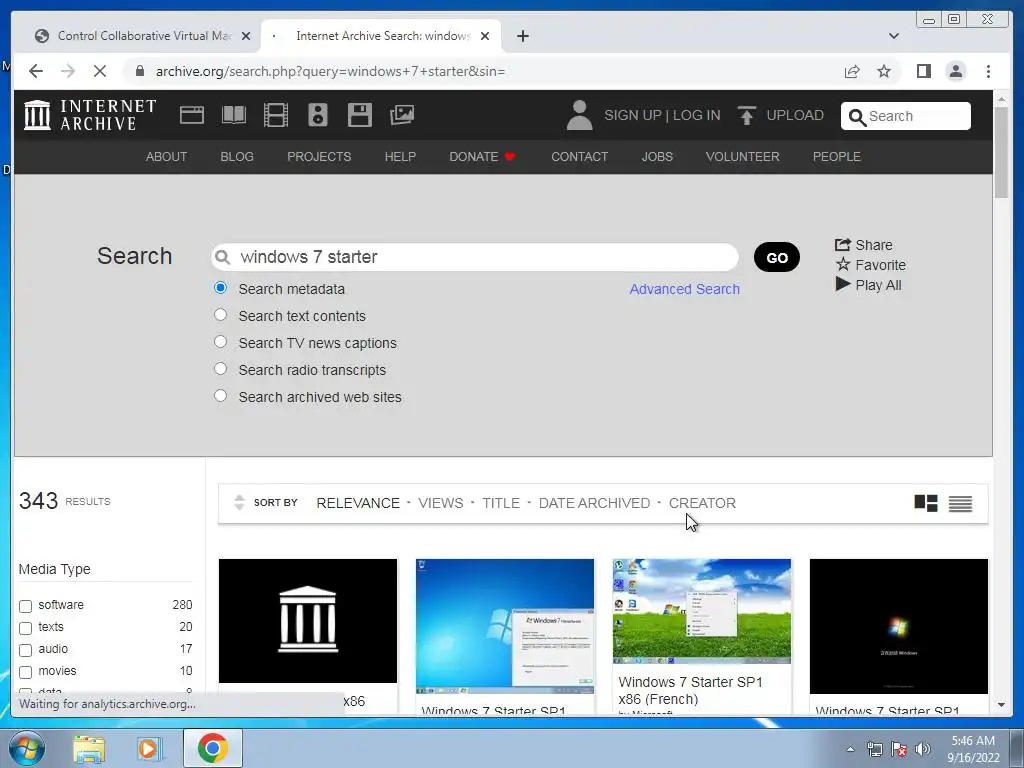Open the Advanced Search link

[x=684, y=289]
